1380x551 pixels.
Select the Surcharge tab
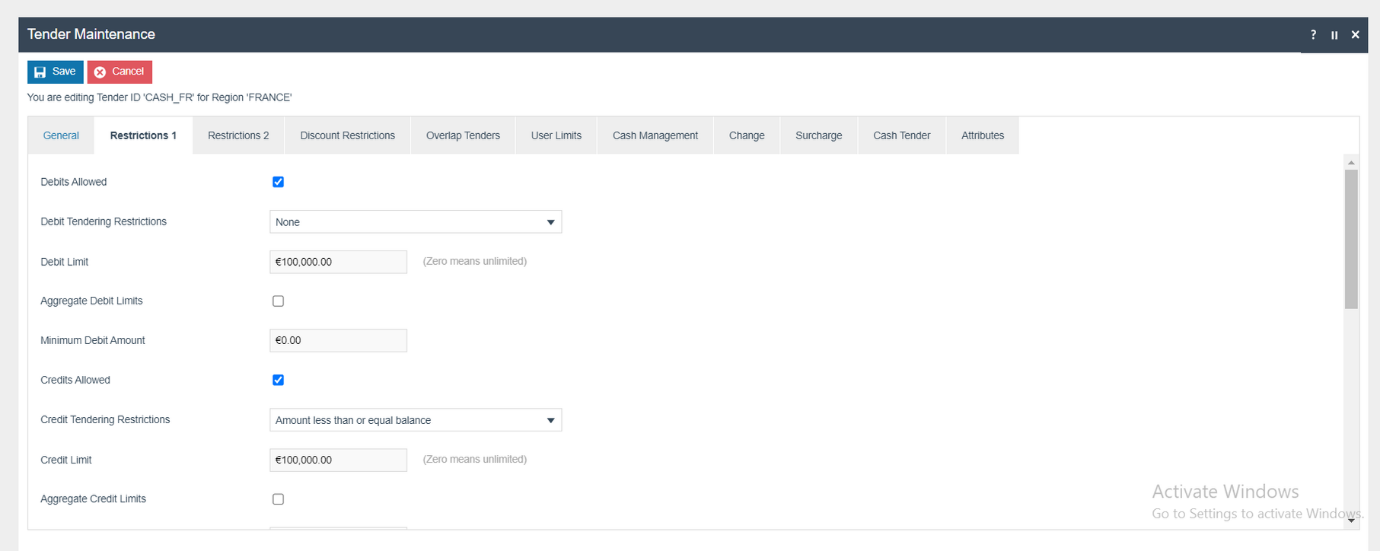click(818, 136)
